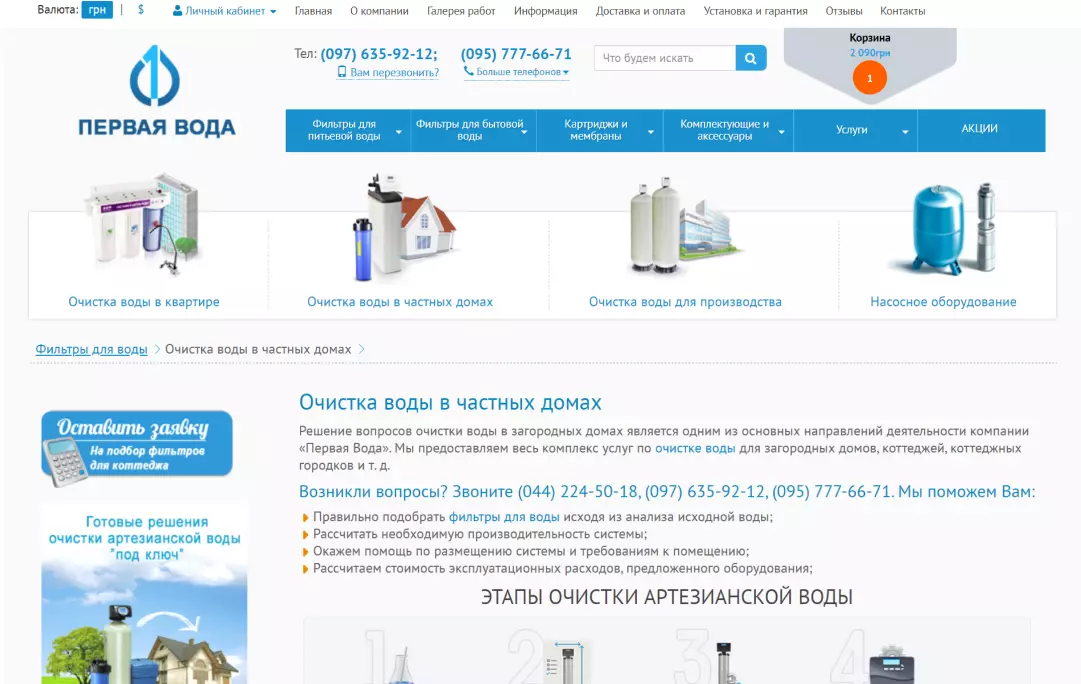
Task: Select the industrial water treatment tanks image
Action: [683, 227]
